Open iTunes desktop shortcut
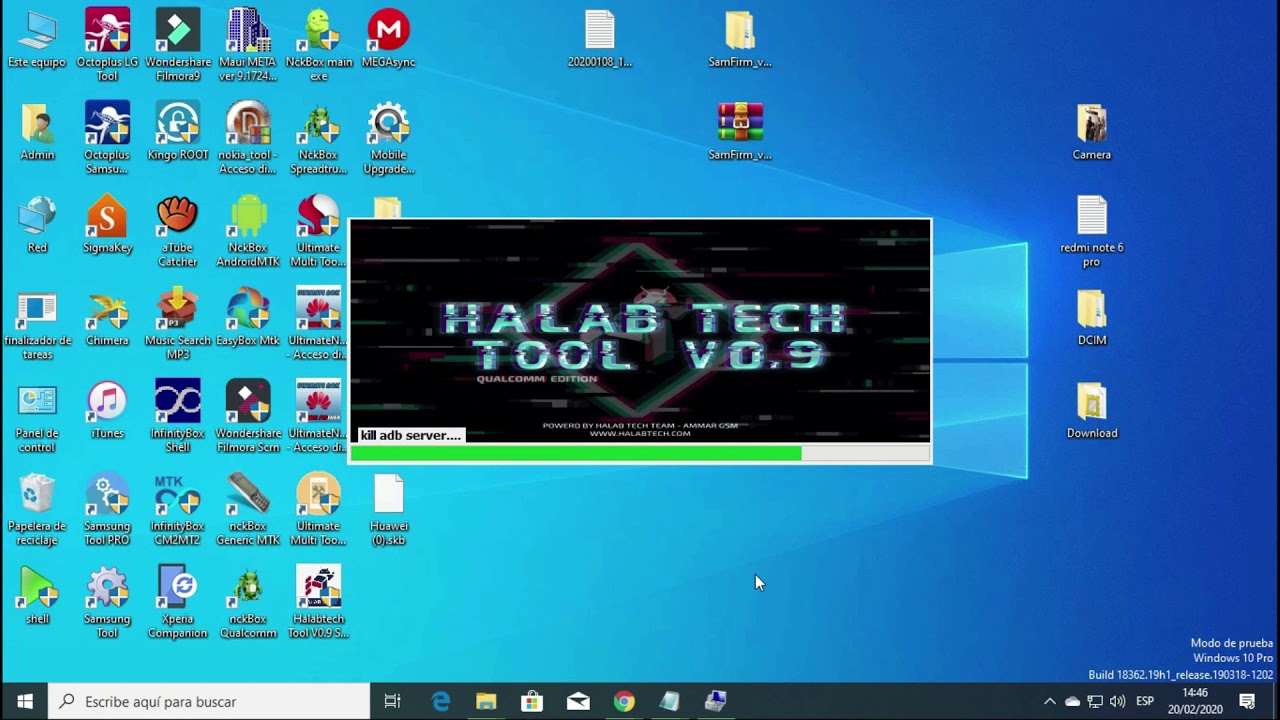 coord(107,409)
